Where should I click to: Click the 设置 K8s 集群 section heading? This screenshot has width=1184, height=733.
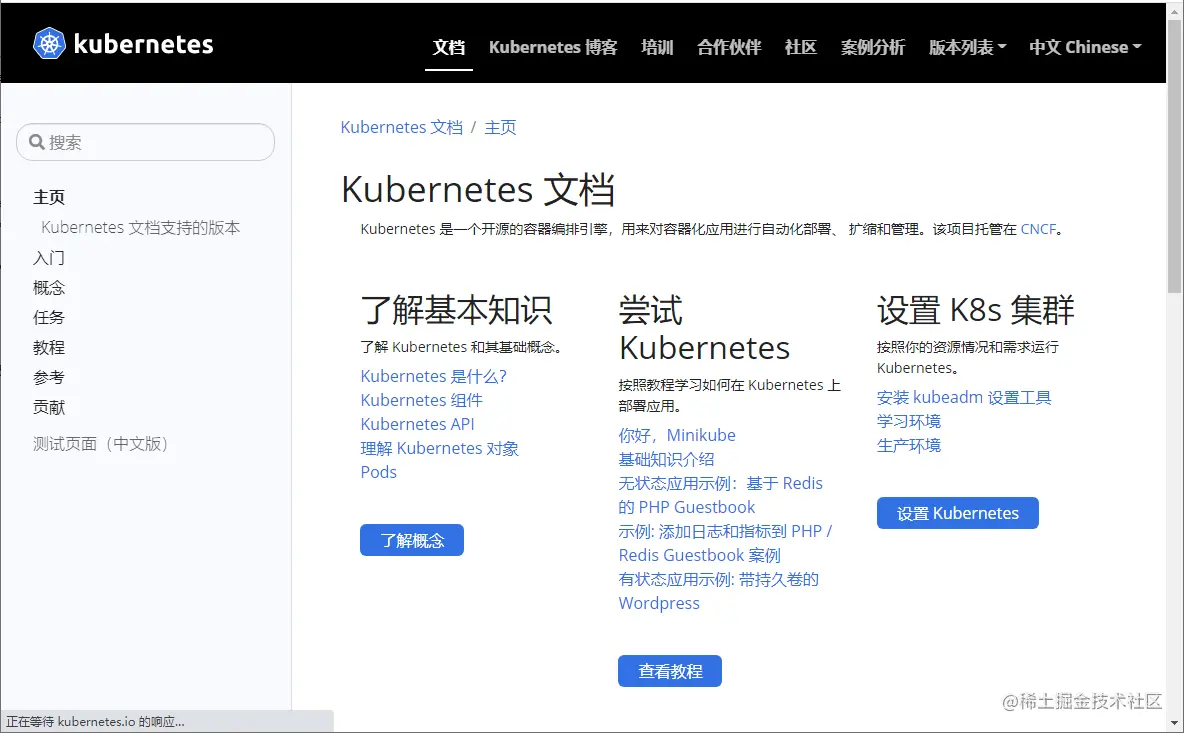pos(975,310)
